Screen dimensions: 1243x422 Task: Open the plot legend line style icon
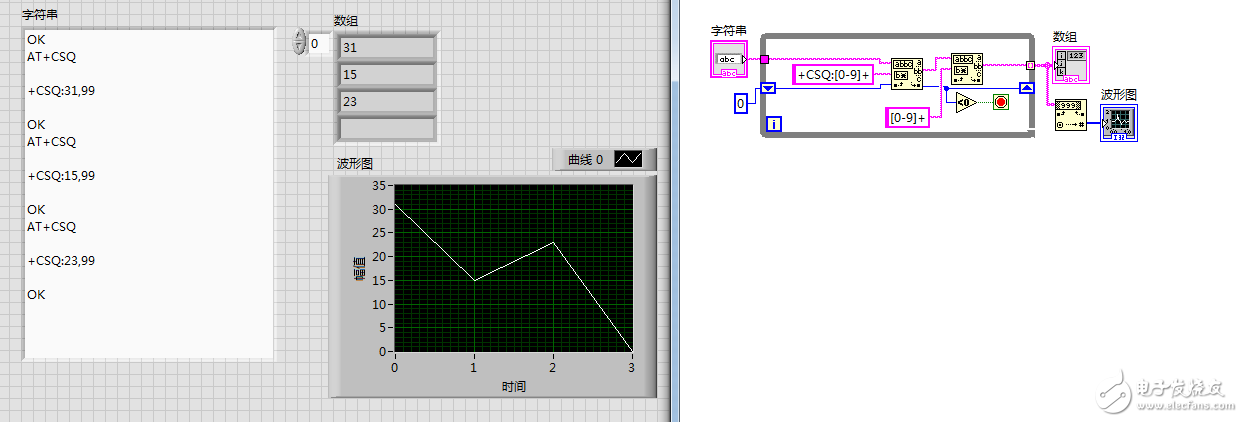[629, 159]
